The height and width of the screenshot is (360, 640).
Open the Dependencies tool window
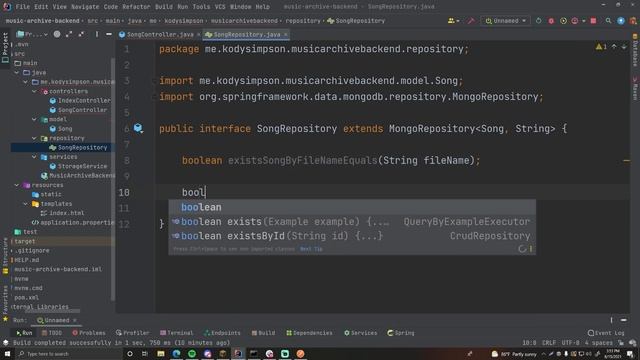[x=309, y=333]
